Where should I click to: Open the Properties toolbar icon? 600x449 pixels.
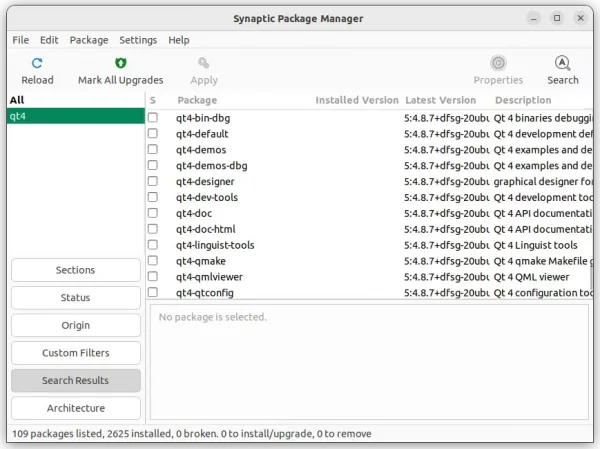[x=498, y=63]
